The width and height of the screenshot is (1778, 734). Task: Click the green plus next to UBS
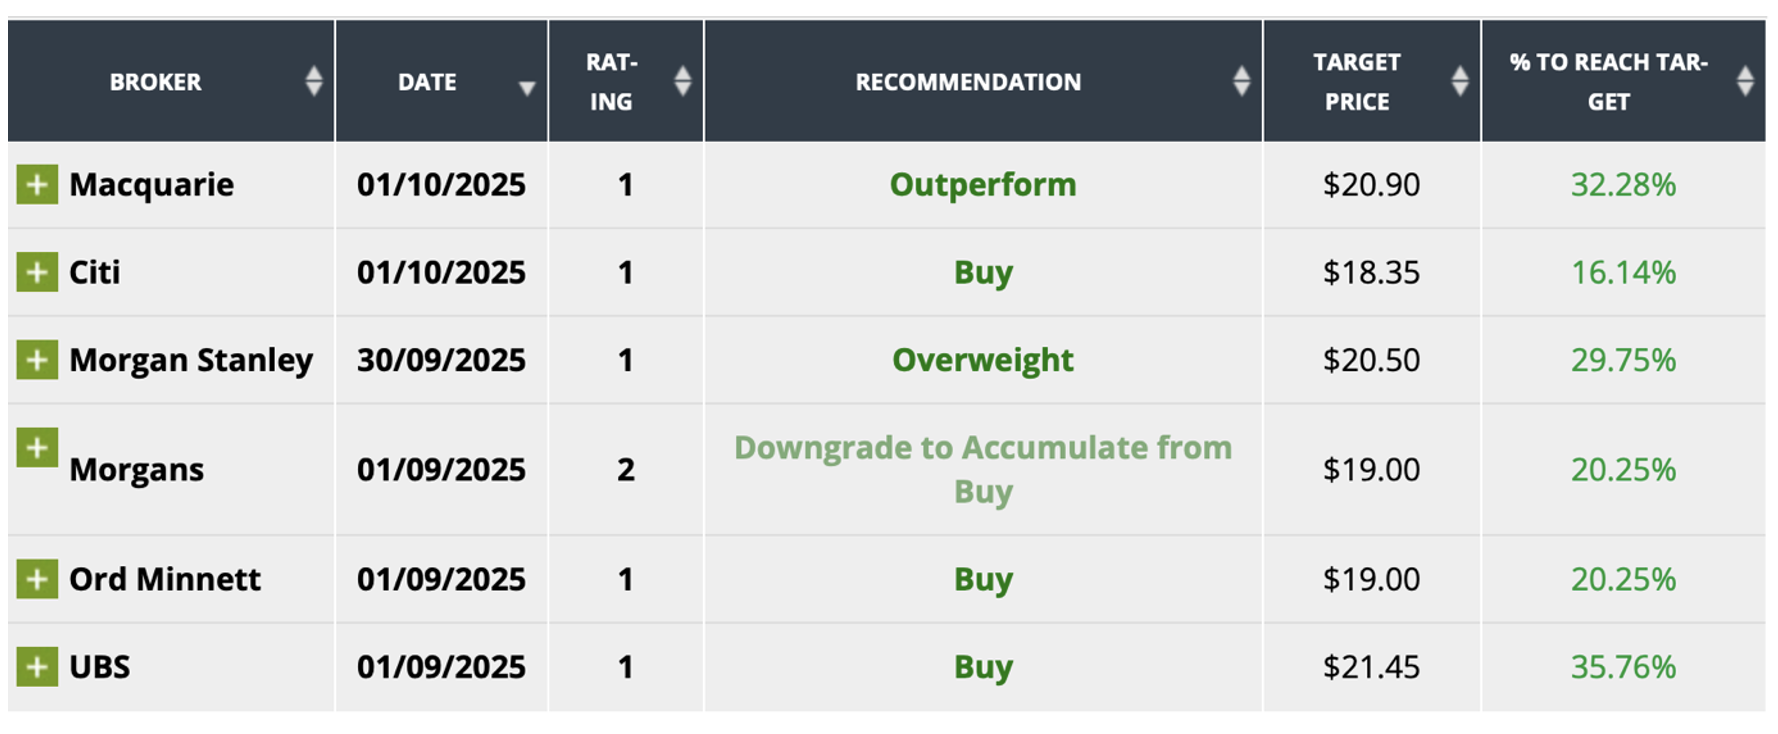(37, 667)
